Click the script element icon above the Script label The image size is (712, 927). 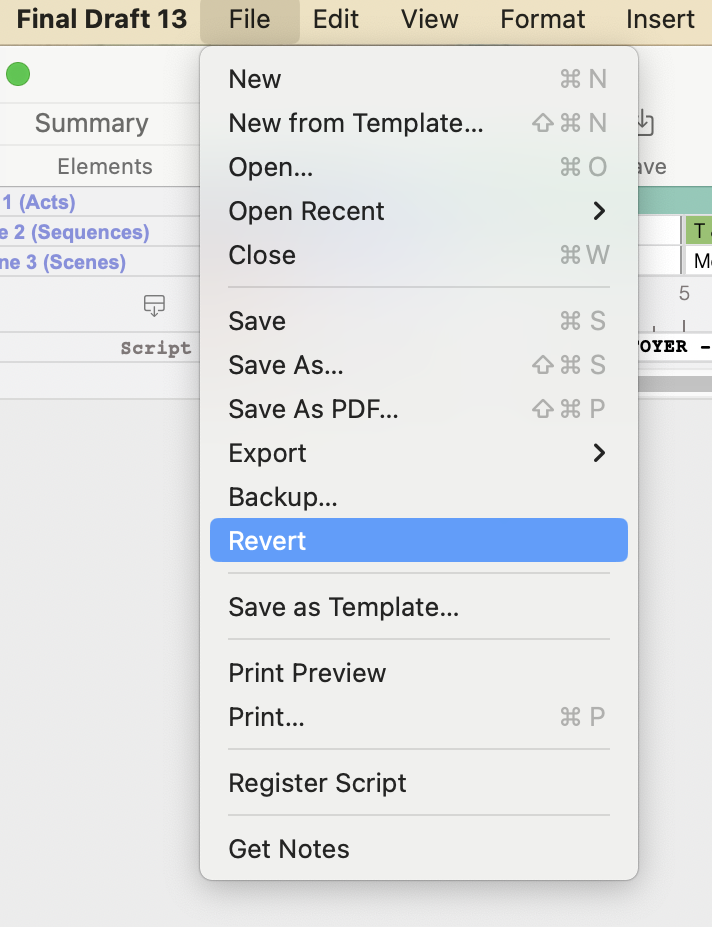pyautogui.click(x=155, y=306)
